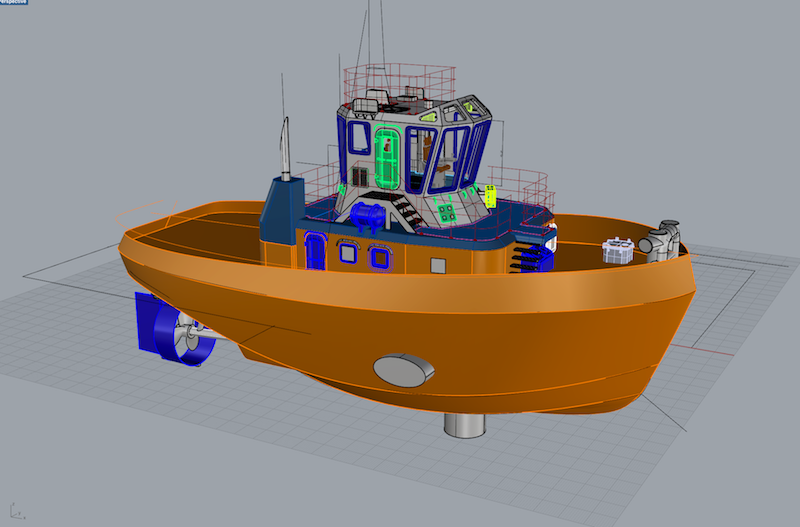
Task: Select the blue deckhouse door
Action: pyautogui.click(x=315, y=250)
